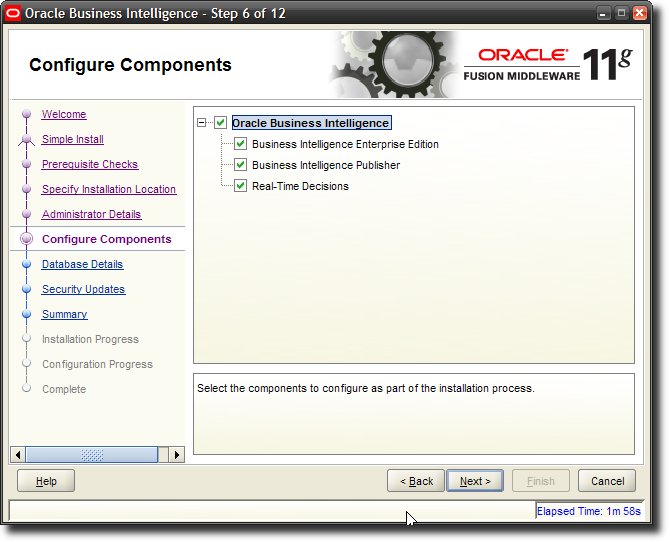Maximize the installer window
Screen dimensions: 670x542
621,13
